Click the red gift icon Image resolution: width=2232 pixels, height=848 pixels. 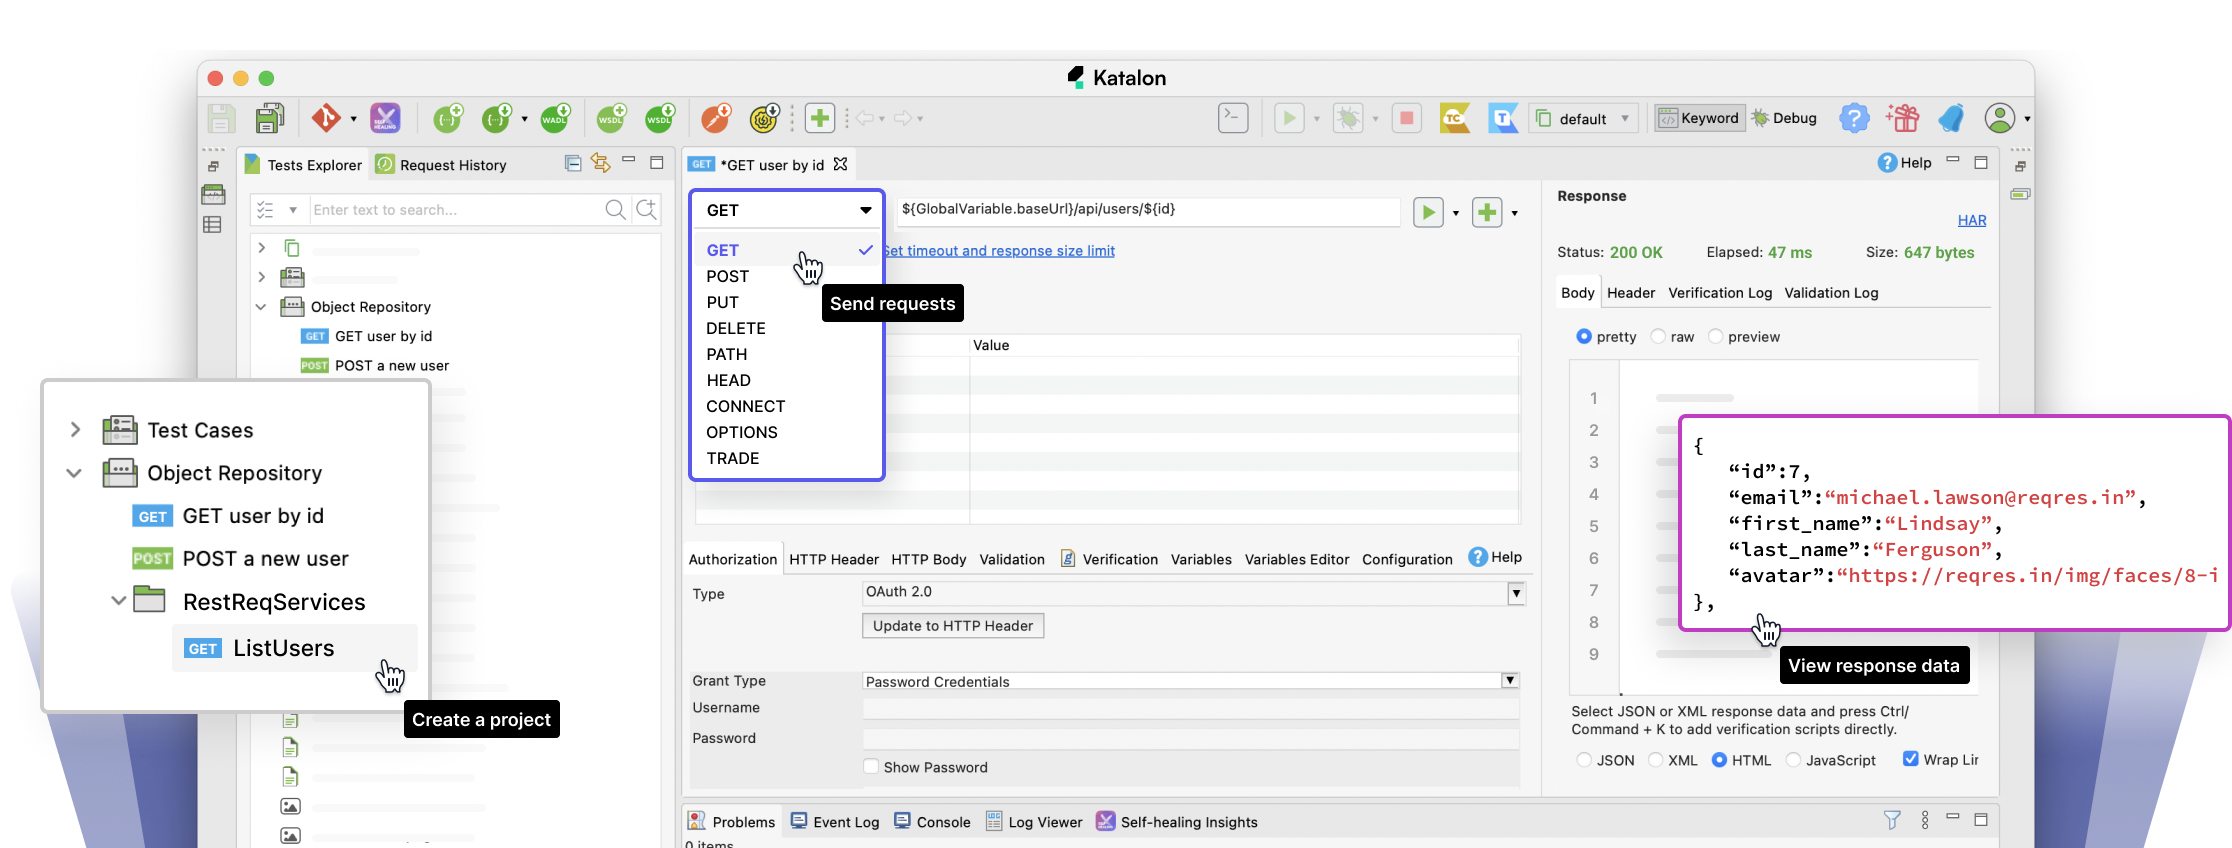click(x=1902, y=118)
